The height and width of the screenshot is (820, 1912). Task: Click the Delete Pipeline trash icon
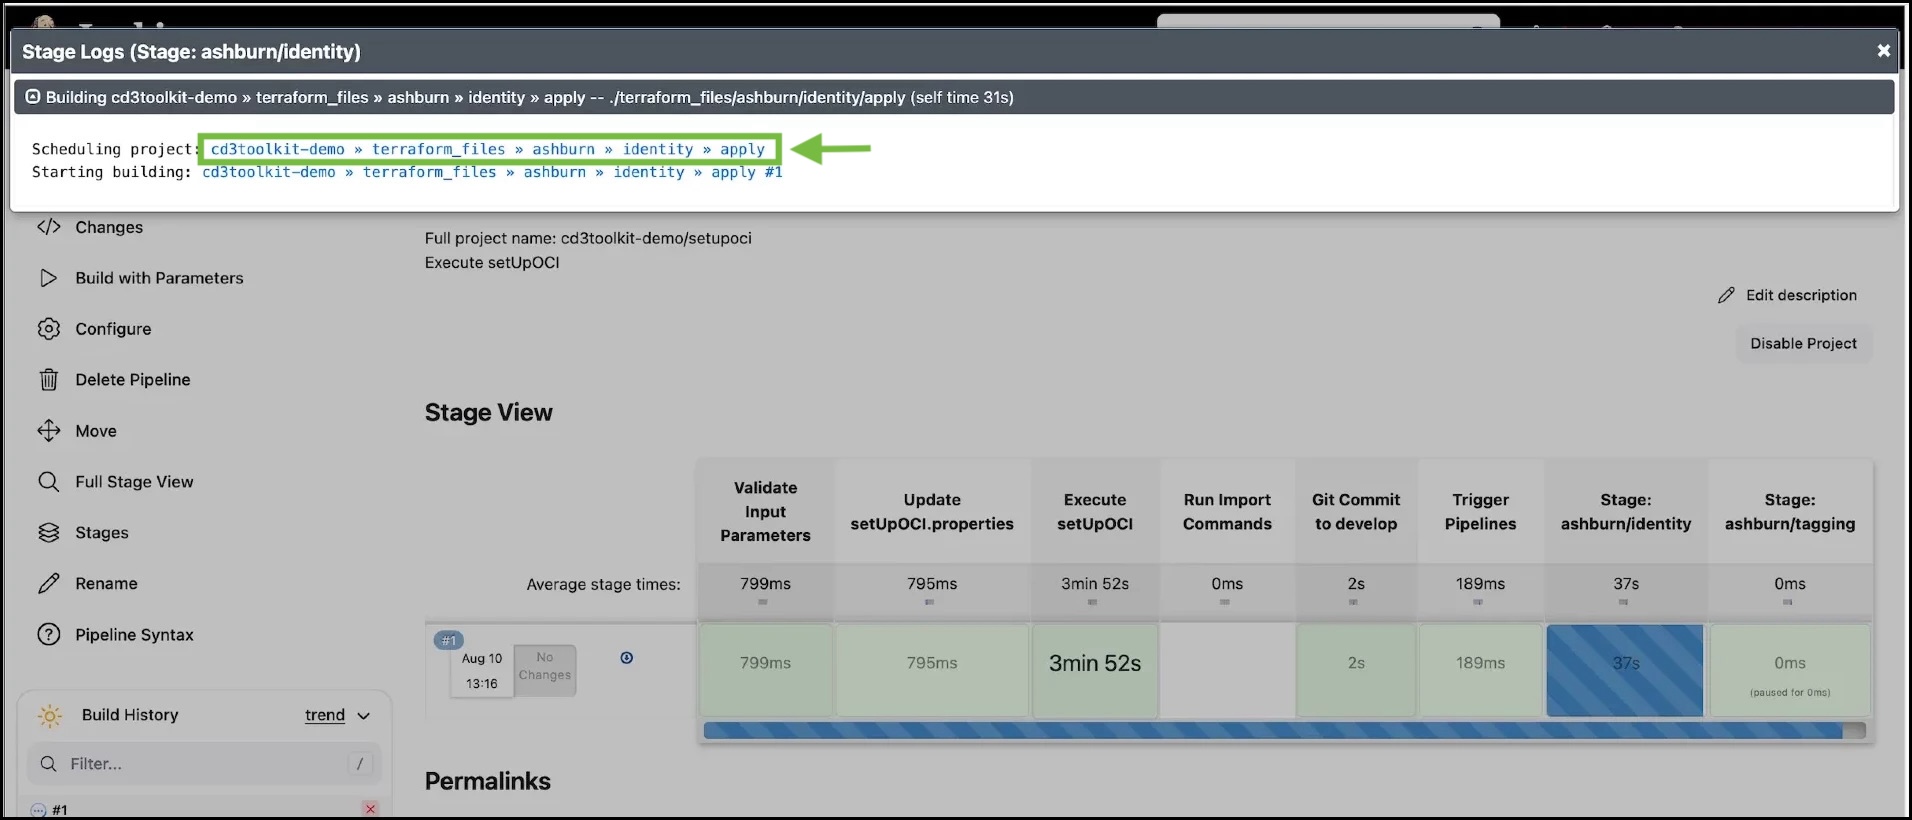coord(48,380)
